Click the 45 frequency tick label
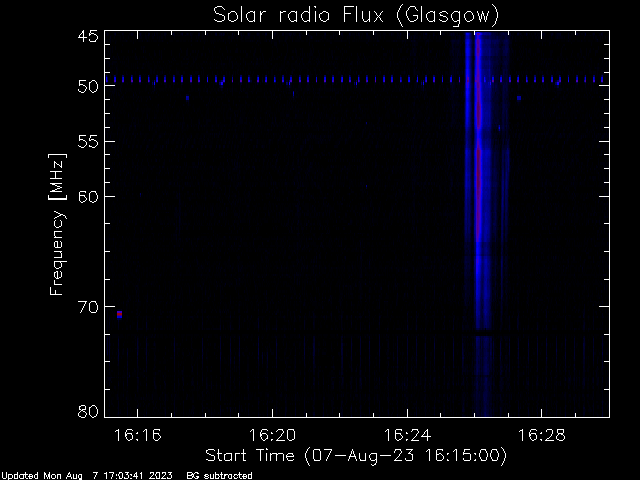The height and width of the screenshot is (480, 640). pyautogui.click(x=88, y=36)
